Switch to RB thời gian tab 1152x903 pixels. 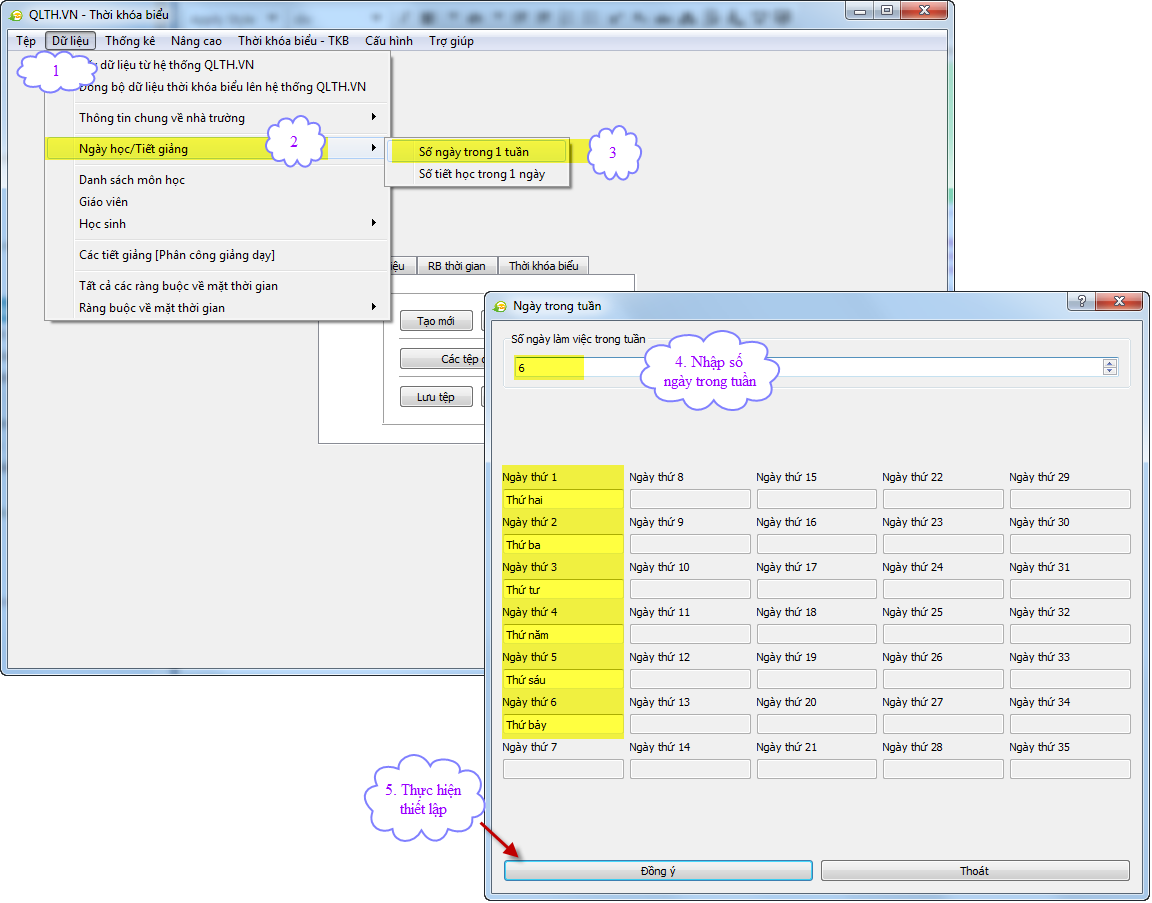point(457,266)
